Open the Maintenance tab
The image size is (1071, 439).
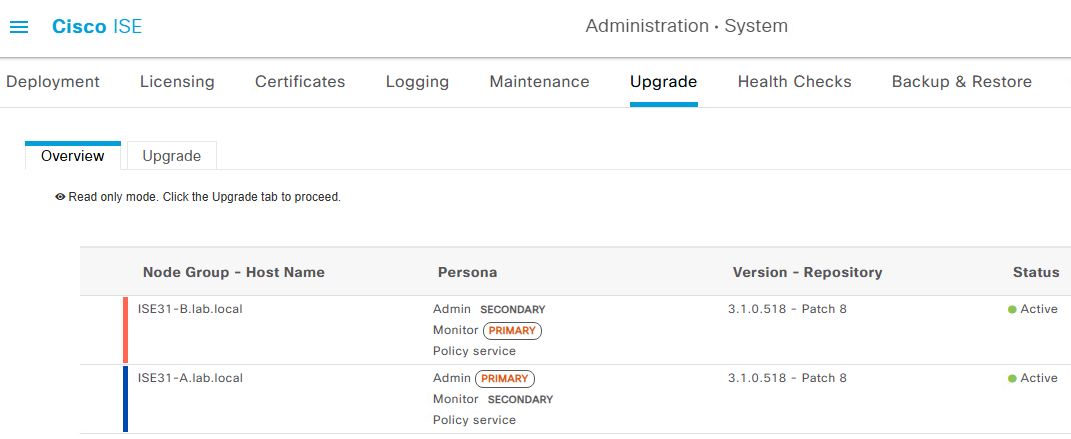click(540, 82)
